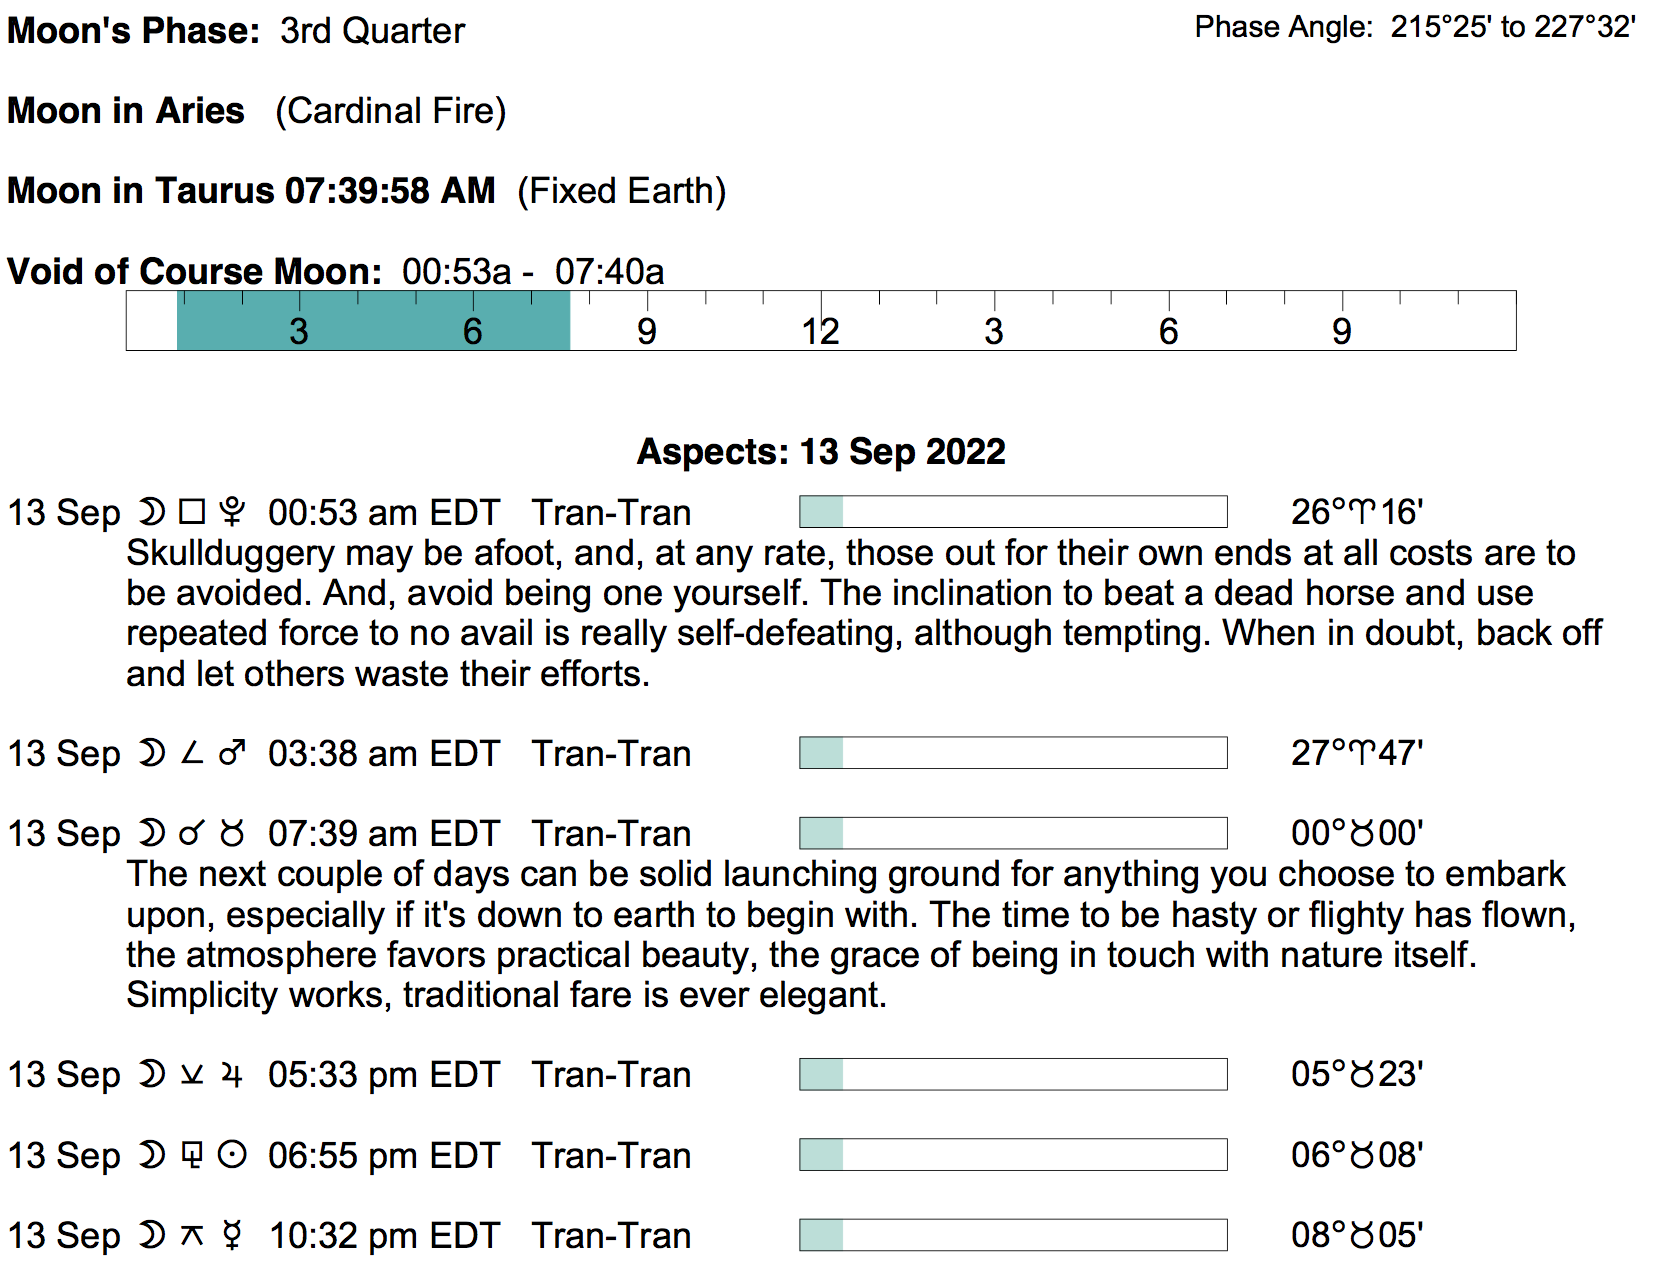
Task: Click the teal shaded void-of-course period on timeline
Action: pyautogui.click(x=373, y=321)
